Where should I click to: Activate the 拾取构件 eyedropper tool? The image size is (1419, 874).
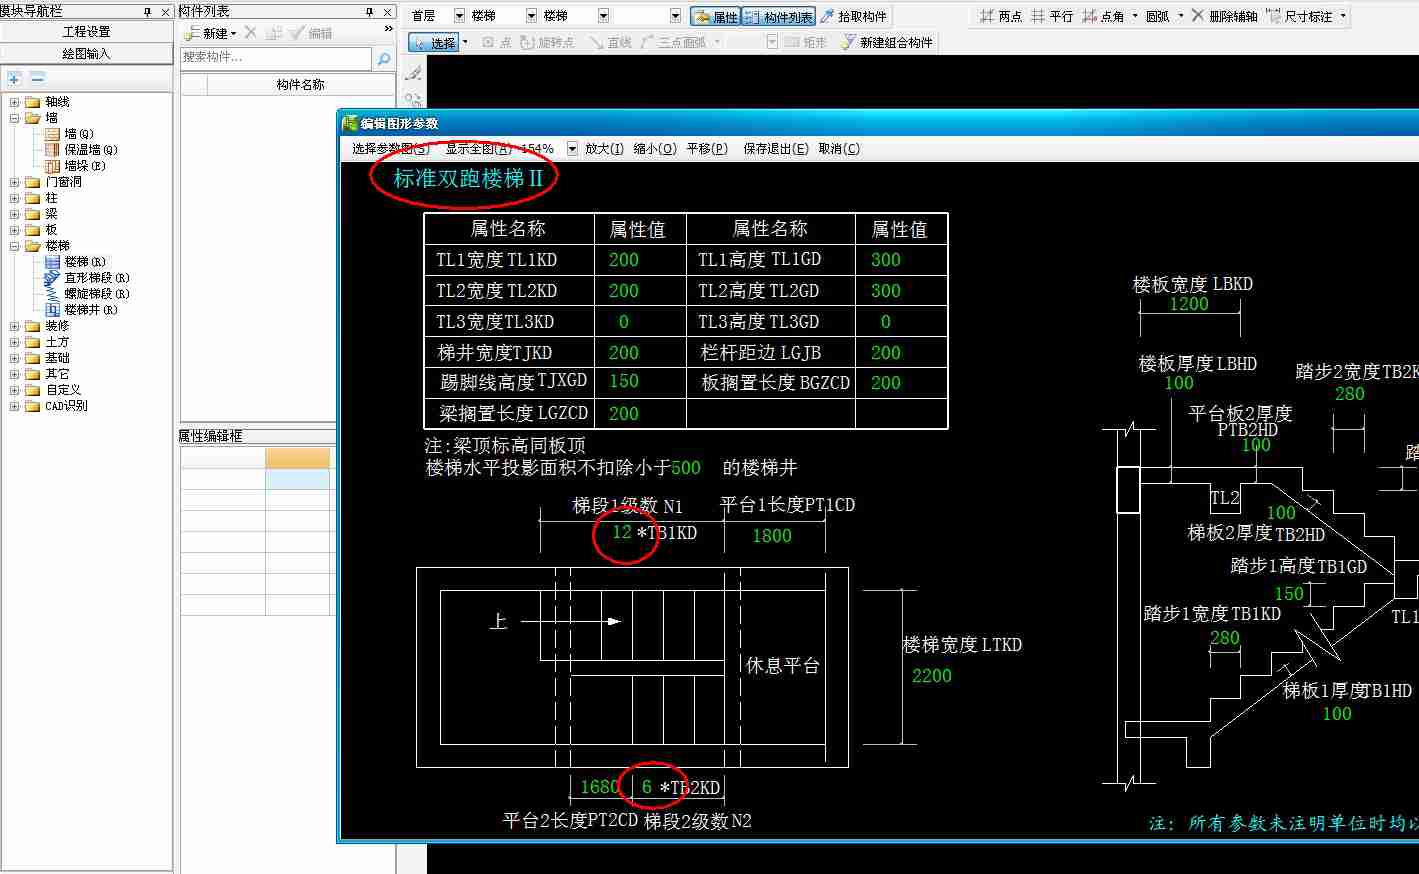tap(853, 17)
